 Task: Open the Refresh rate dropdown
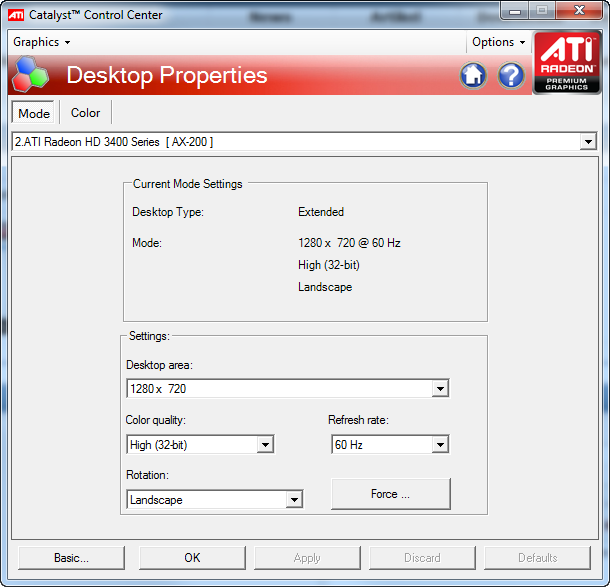pyautogui.click(x=440, y=445)
